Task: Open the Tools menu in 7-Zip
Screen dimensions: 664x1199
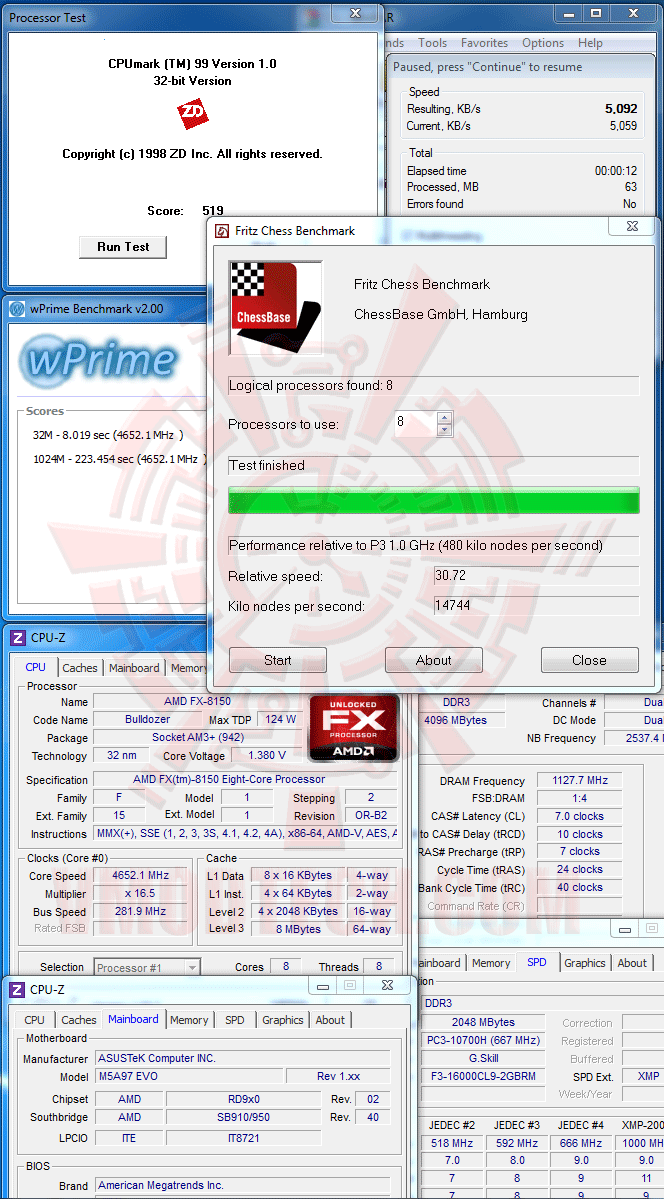Action: click(x=432, y=43)
